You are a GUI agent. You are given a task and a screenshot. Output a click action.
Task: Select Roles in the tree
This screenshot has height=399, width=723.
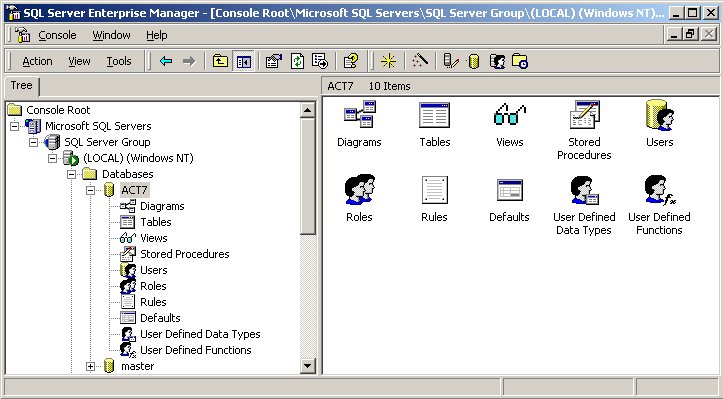tap(153, 286)
